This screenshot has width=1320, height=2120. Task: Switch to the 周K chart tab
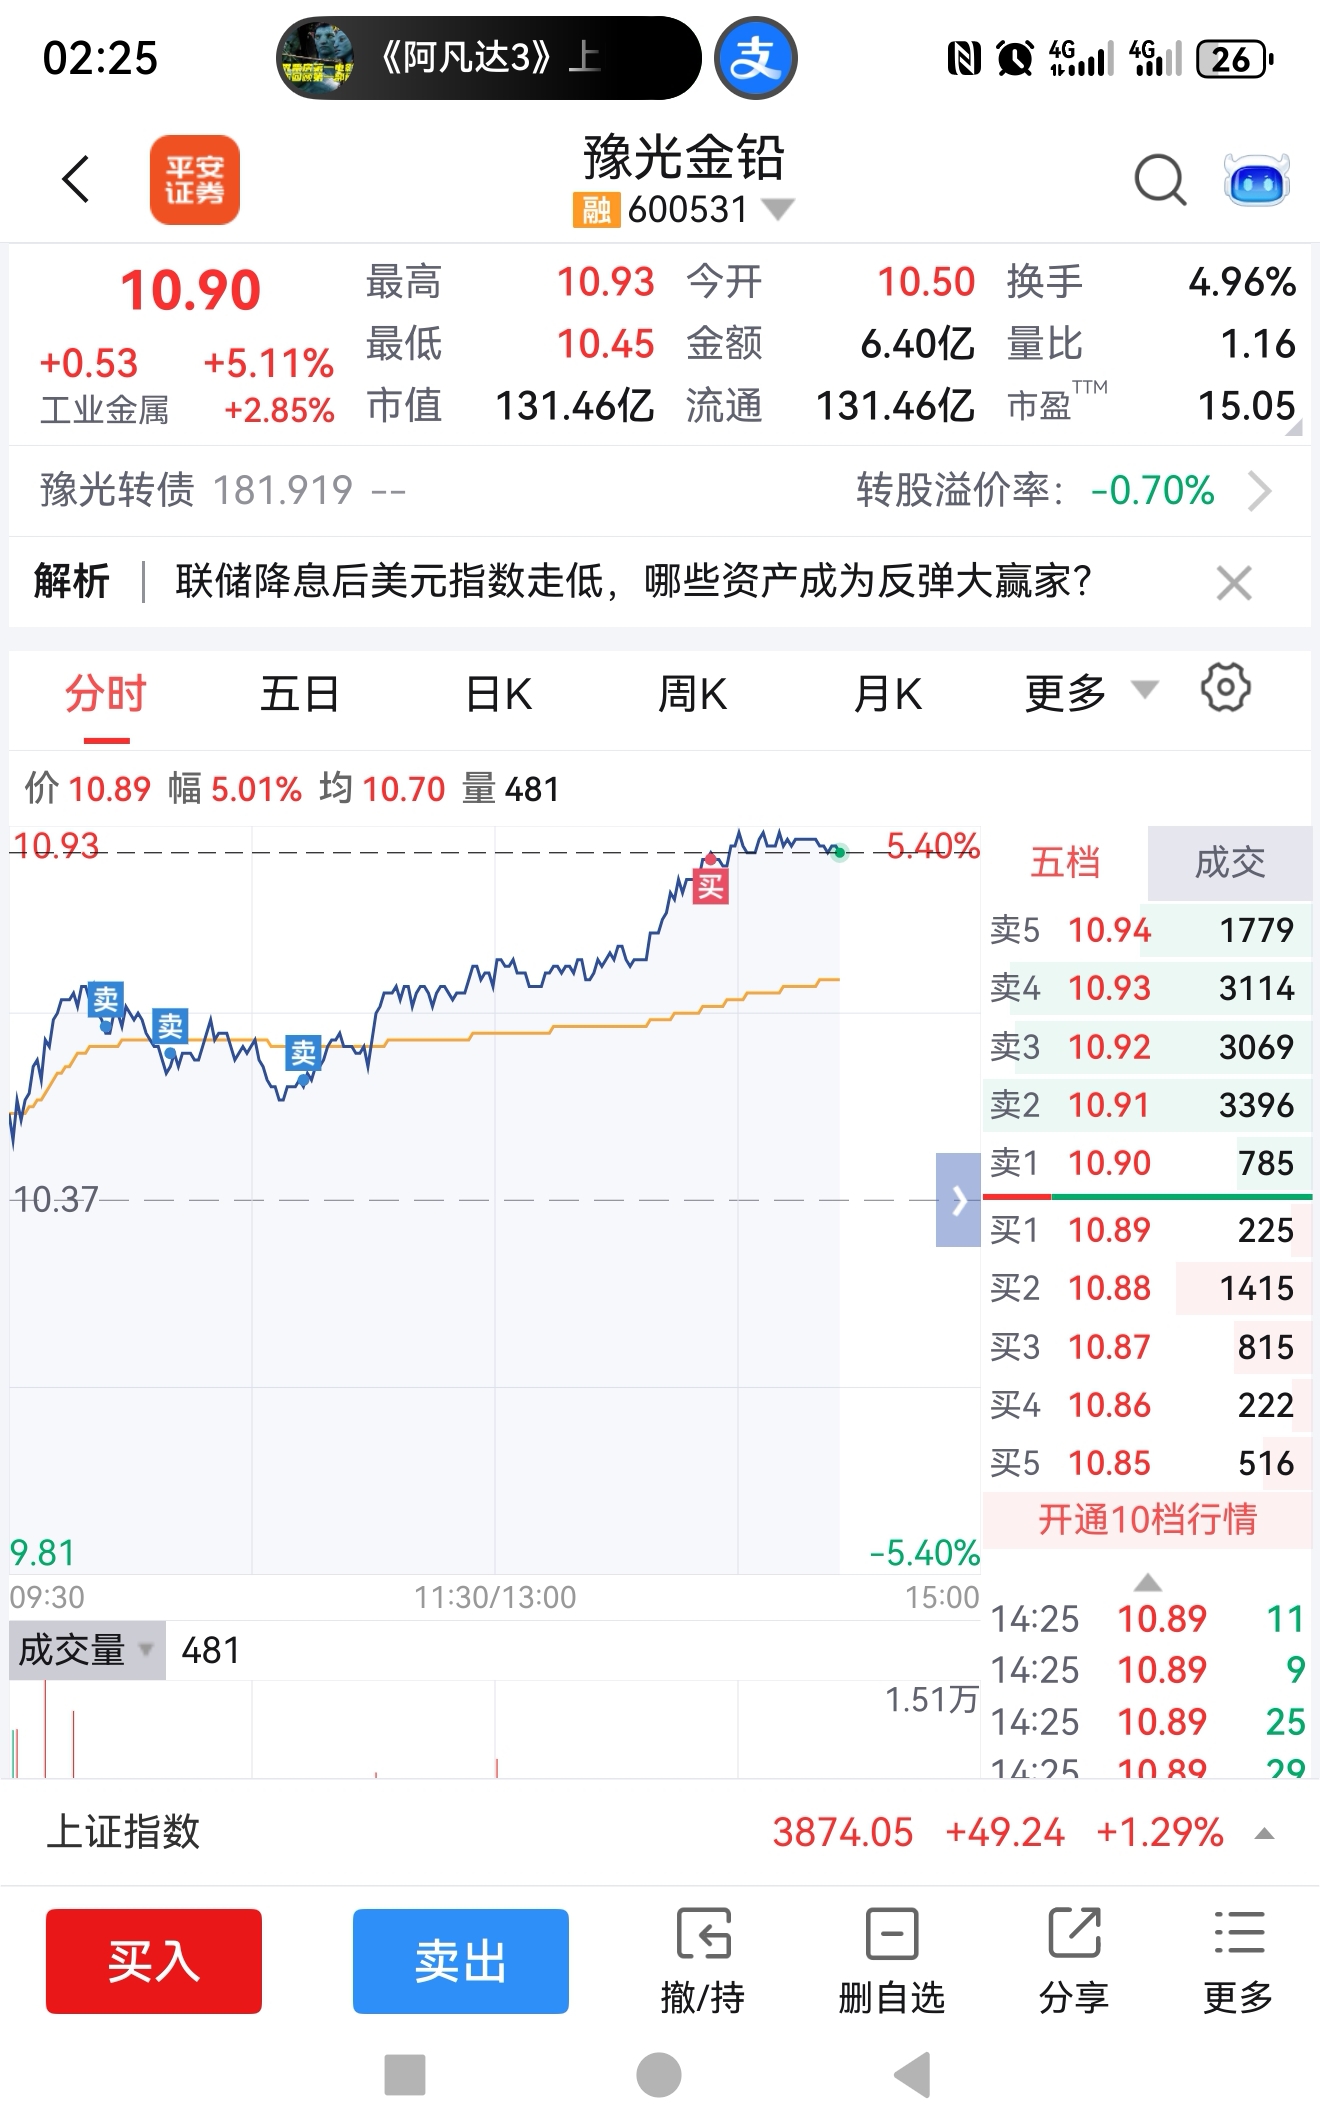click(693, 693)
